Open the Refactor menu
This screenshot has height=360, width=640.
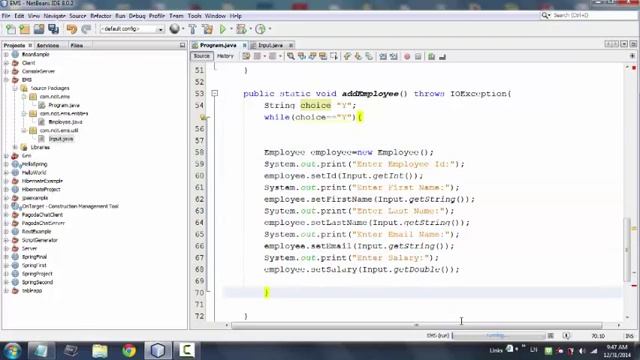click(100, 16)
